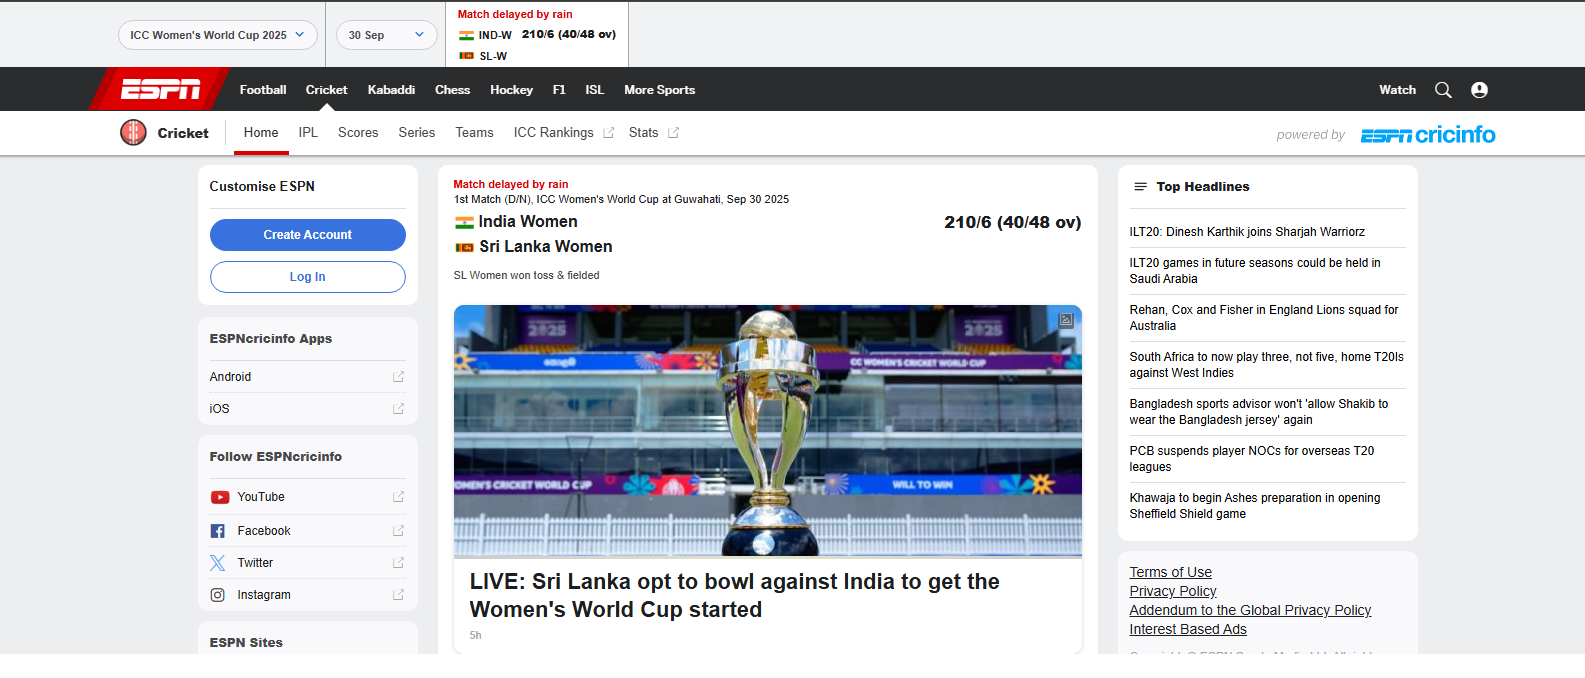Open F1 in the top navigation

559,90
